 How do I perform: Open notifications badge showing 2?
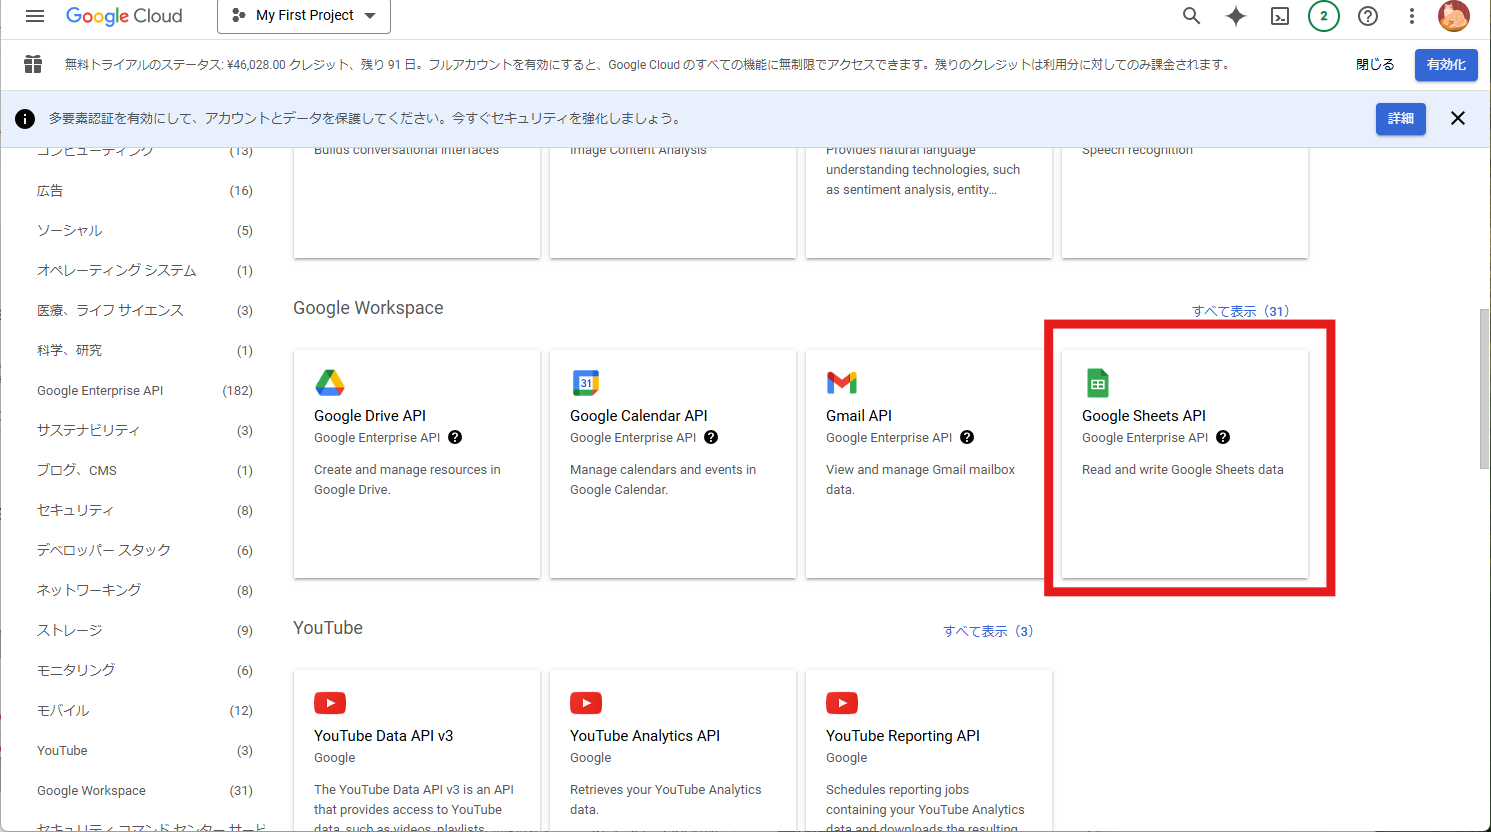tap(1324, 16)
